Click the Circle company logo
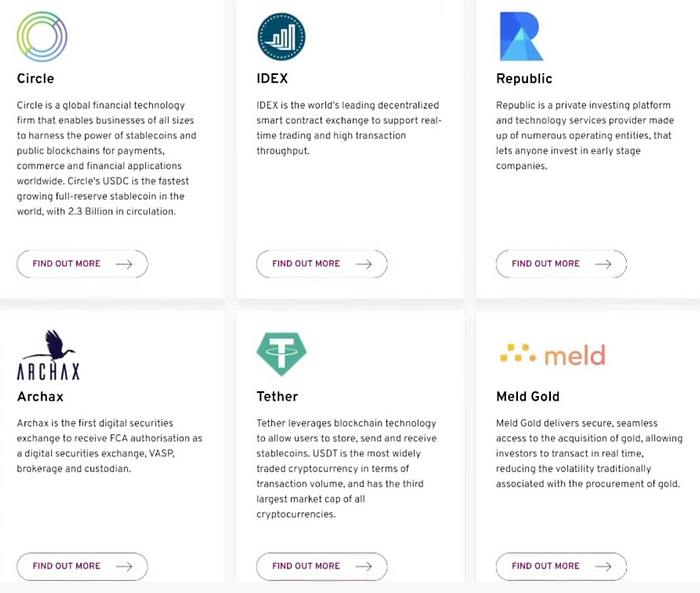Image resolution: width=700 pixels, height=593 pixels. tap(42, 36)
